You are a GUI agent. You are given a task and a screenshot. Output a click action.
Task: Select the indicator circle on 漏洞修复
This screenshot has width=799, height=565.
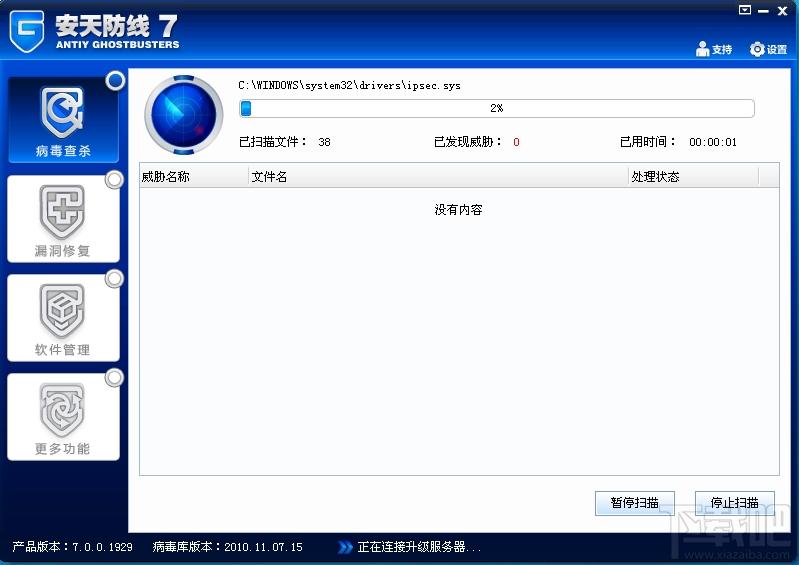pos(113,181)
